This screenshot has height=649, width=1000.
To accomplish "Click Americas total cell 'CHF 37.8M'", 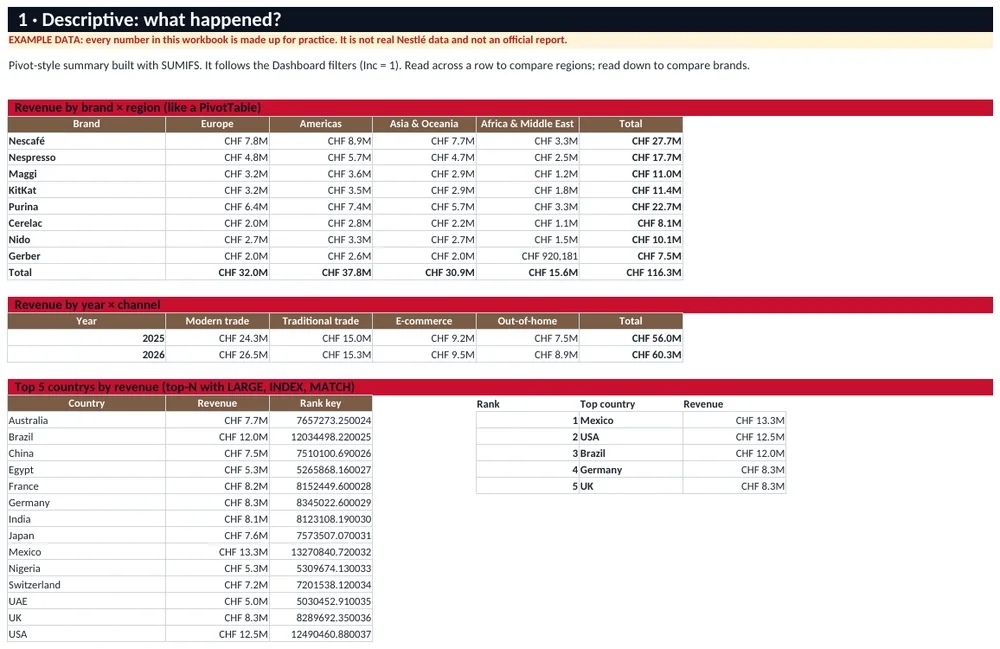I will tap(321, 273).
